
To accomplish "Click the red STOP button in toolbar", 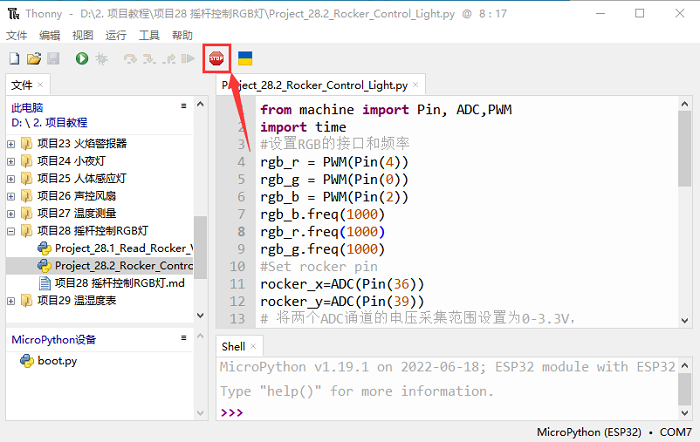I will 216,59.
